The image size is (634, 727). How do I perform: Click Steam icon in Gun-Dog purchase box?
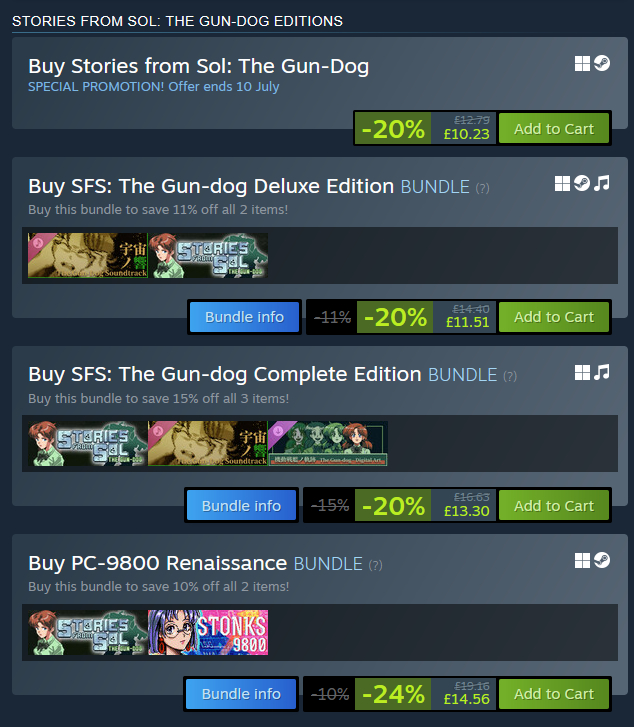pos(602,64)
